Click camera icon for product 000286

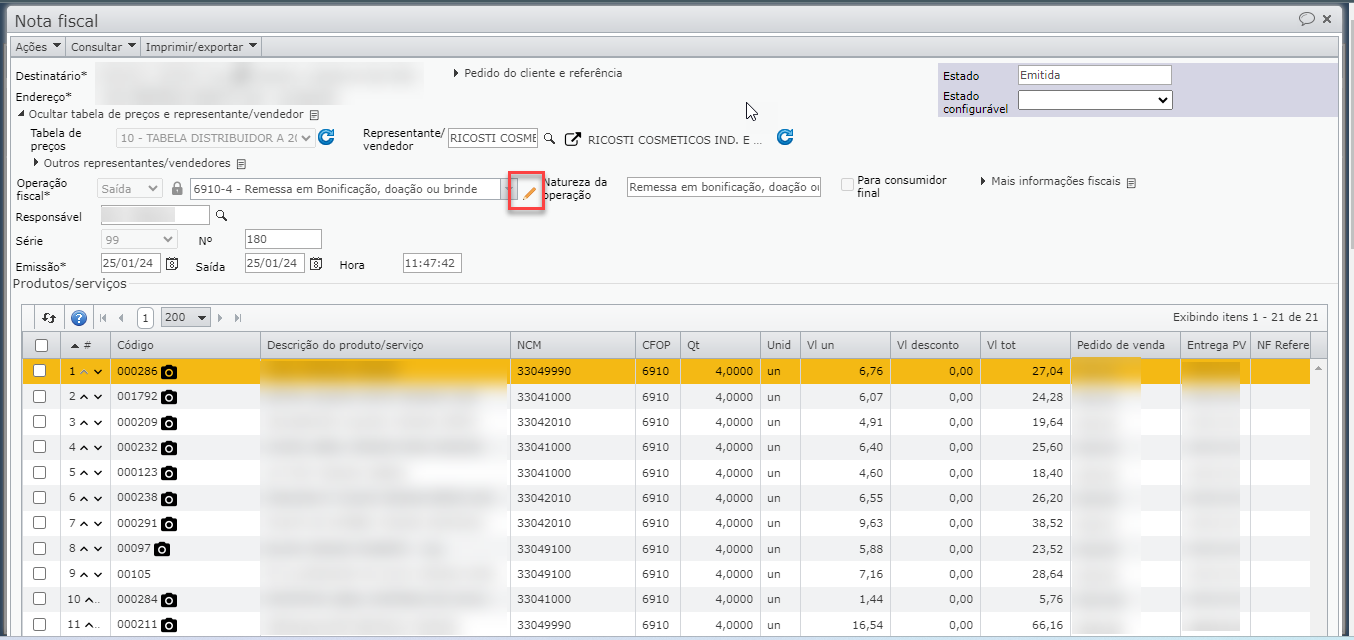click(170, 372)
